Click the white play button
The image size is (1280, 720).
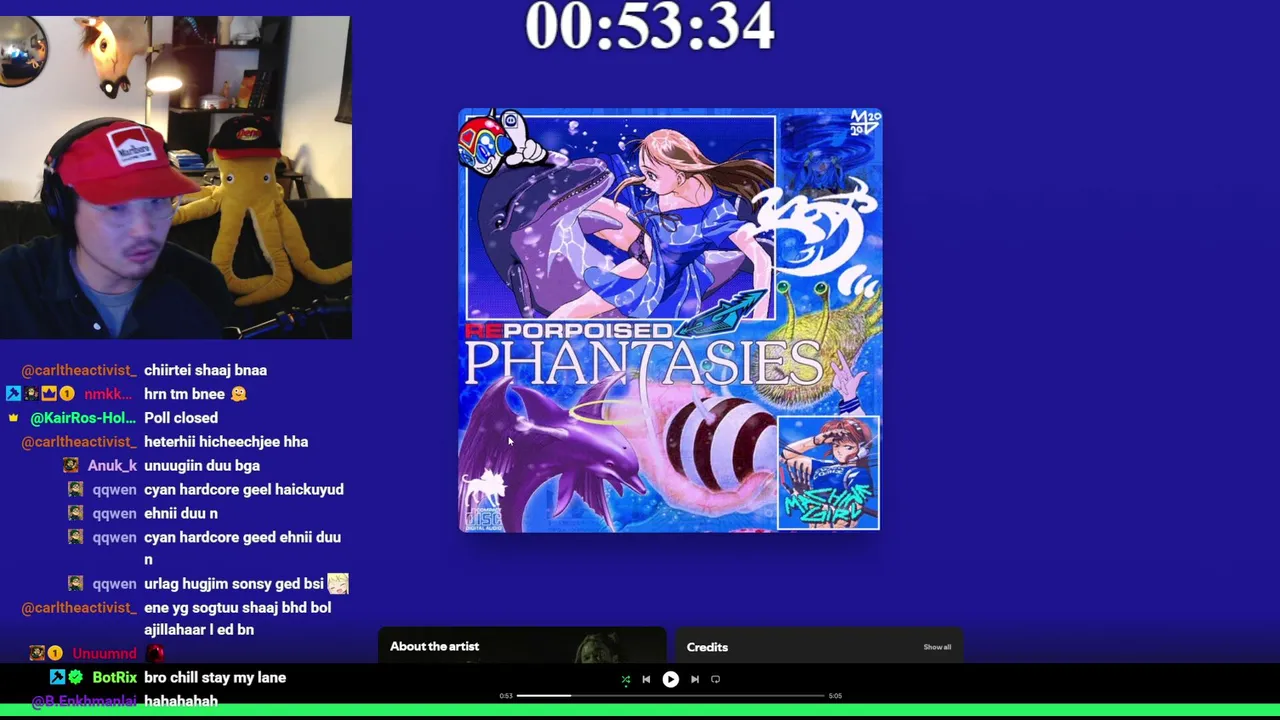[670, 679]
